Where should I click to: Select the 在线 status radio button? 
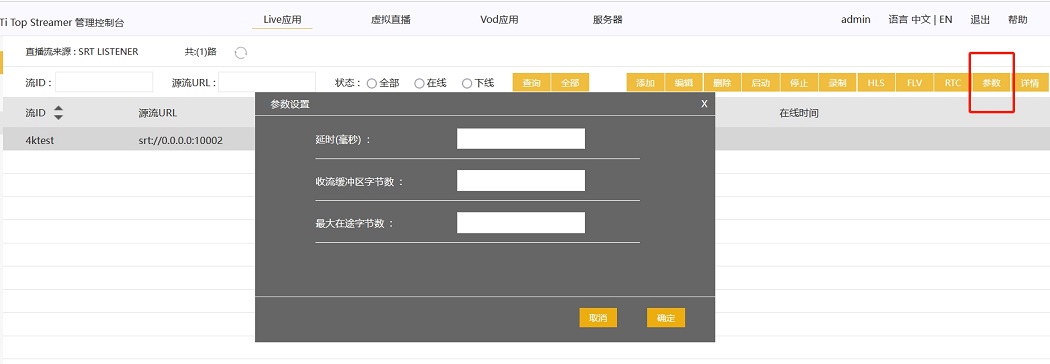click(x=419, y=84)
